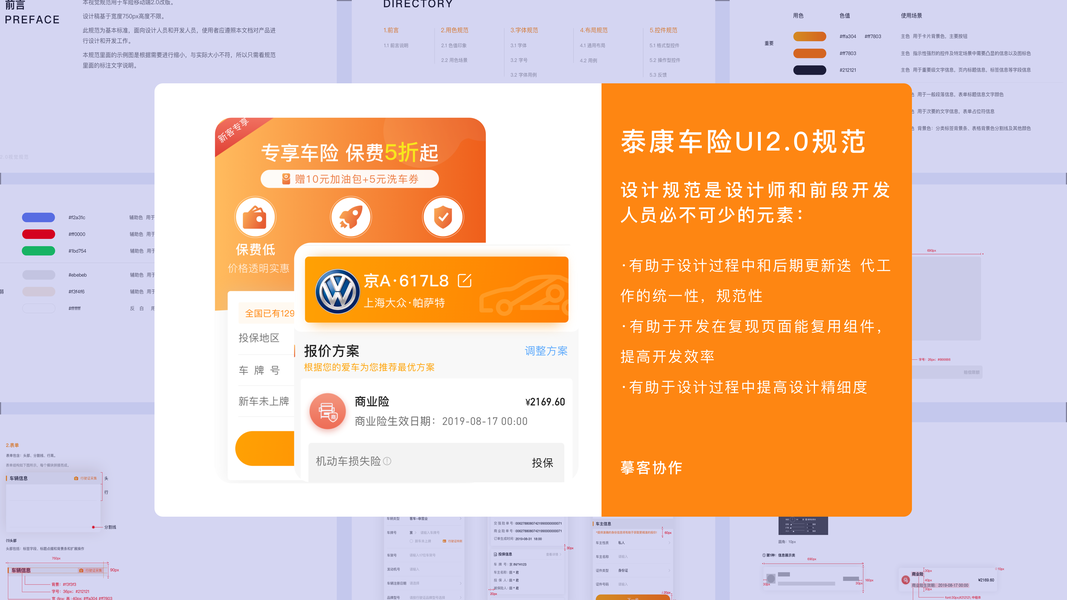Image resolution: width=1067 pixels, height=600 pixels.
Task: Click the PREFACE heading
Action: pyautogui.click(x=32, y=20)
